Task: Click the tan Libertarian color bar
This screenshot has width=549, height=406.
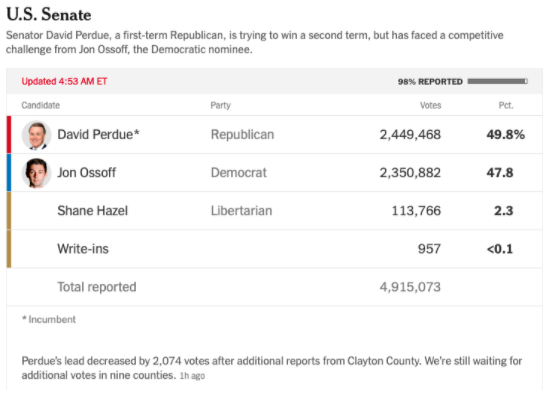Action: click(9, 211)
